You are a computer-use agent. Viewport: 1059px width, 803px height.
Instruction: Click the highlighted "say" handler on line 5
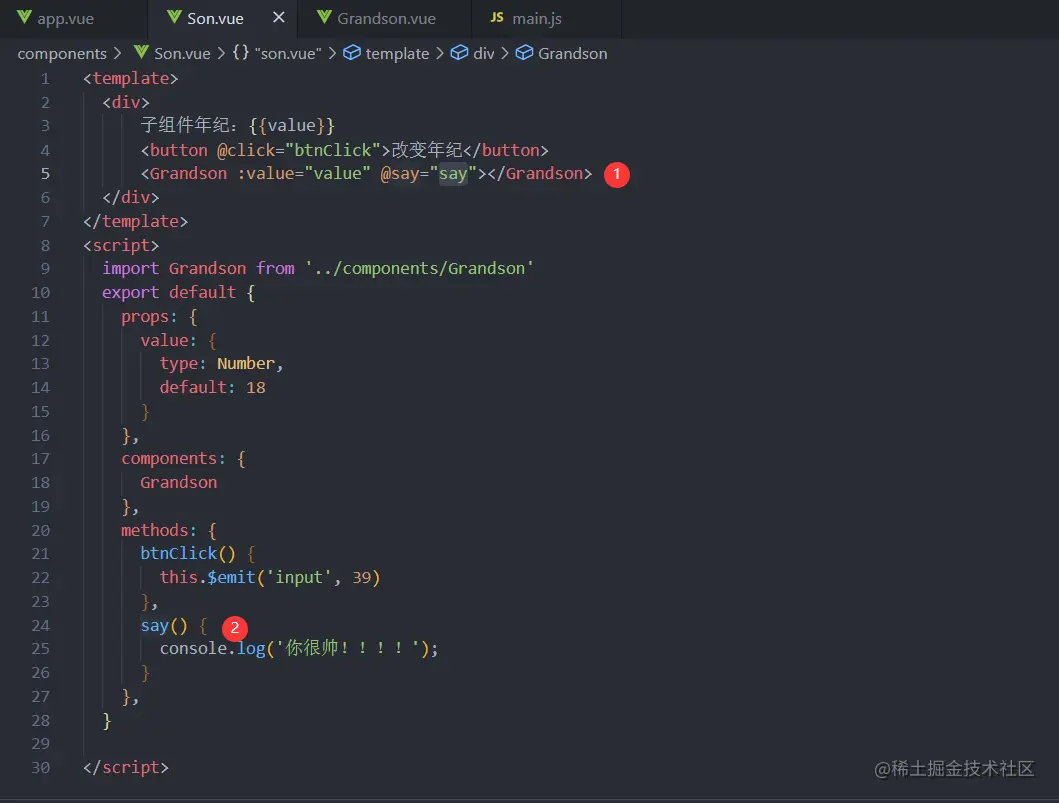453,174
